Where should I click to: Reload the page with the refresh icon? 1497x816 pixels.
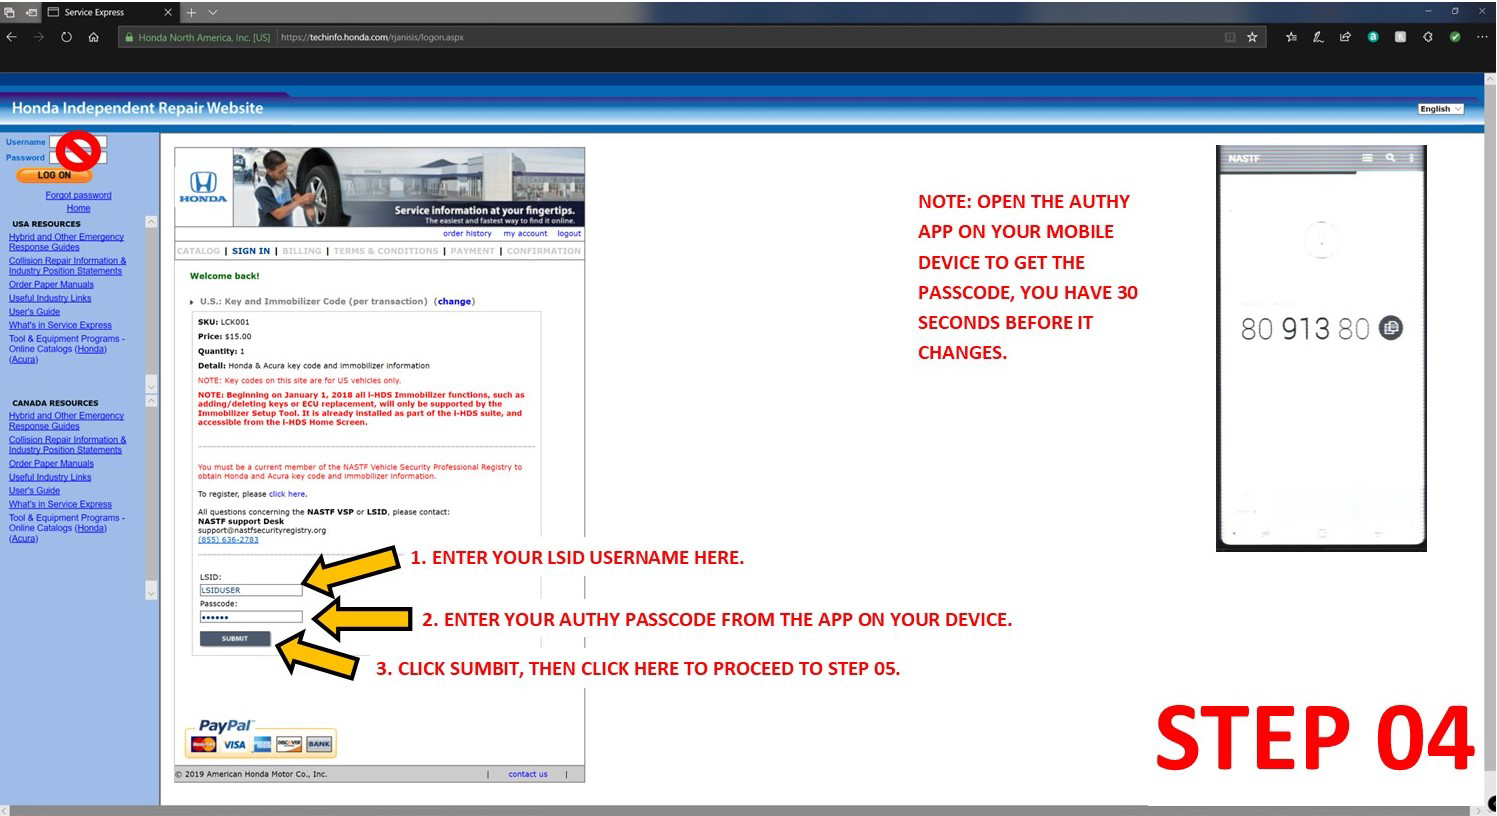coord(66,37)
